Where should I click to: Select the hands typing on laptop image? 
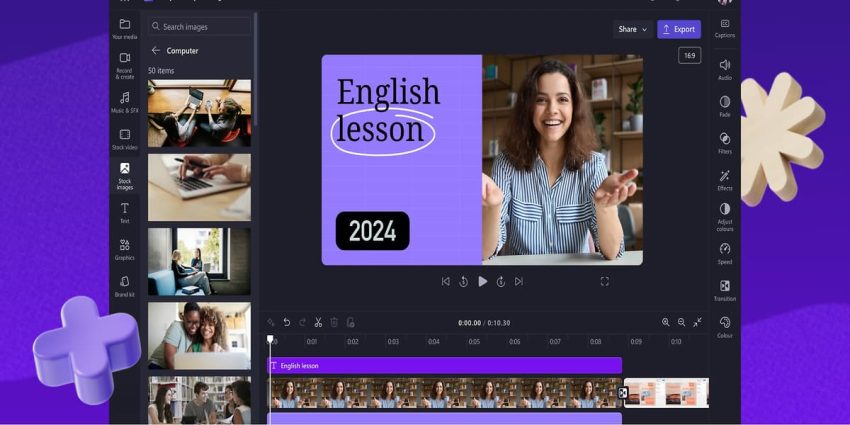199,187
